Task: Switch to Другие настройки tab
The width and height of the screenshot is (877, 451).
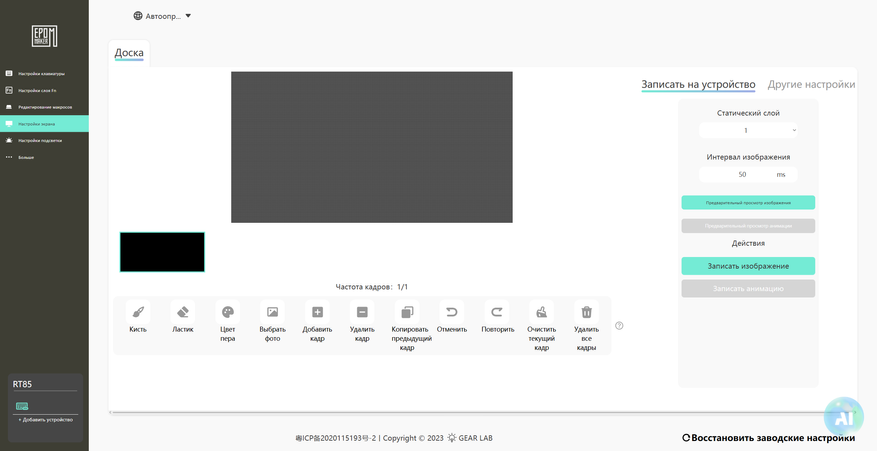Action: click(x=811, y=84)
